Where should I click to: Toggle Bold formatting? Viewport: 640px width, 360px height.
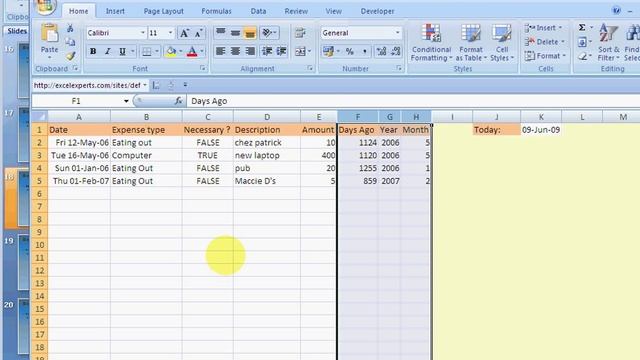click(x=93, y=51)
